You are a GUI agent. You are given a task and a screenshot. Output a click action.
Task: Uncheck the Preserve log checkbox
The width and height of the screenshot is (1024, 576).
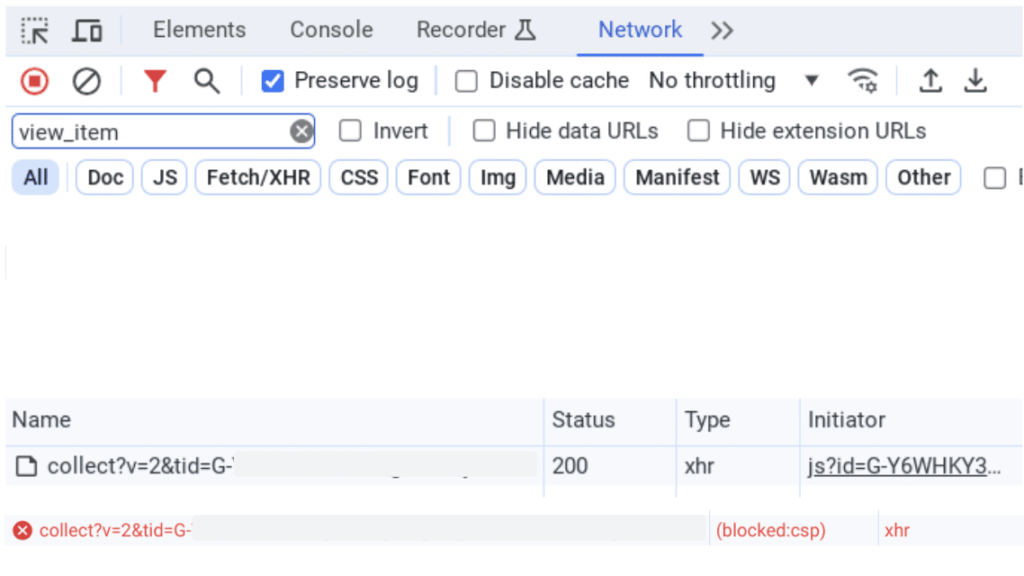(x=272, y=80)
